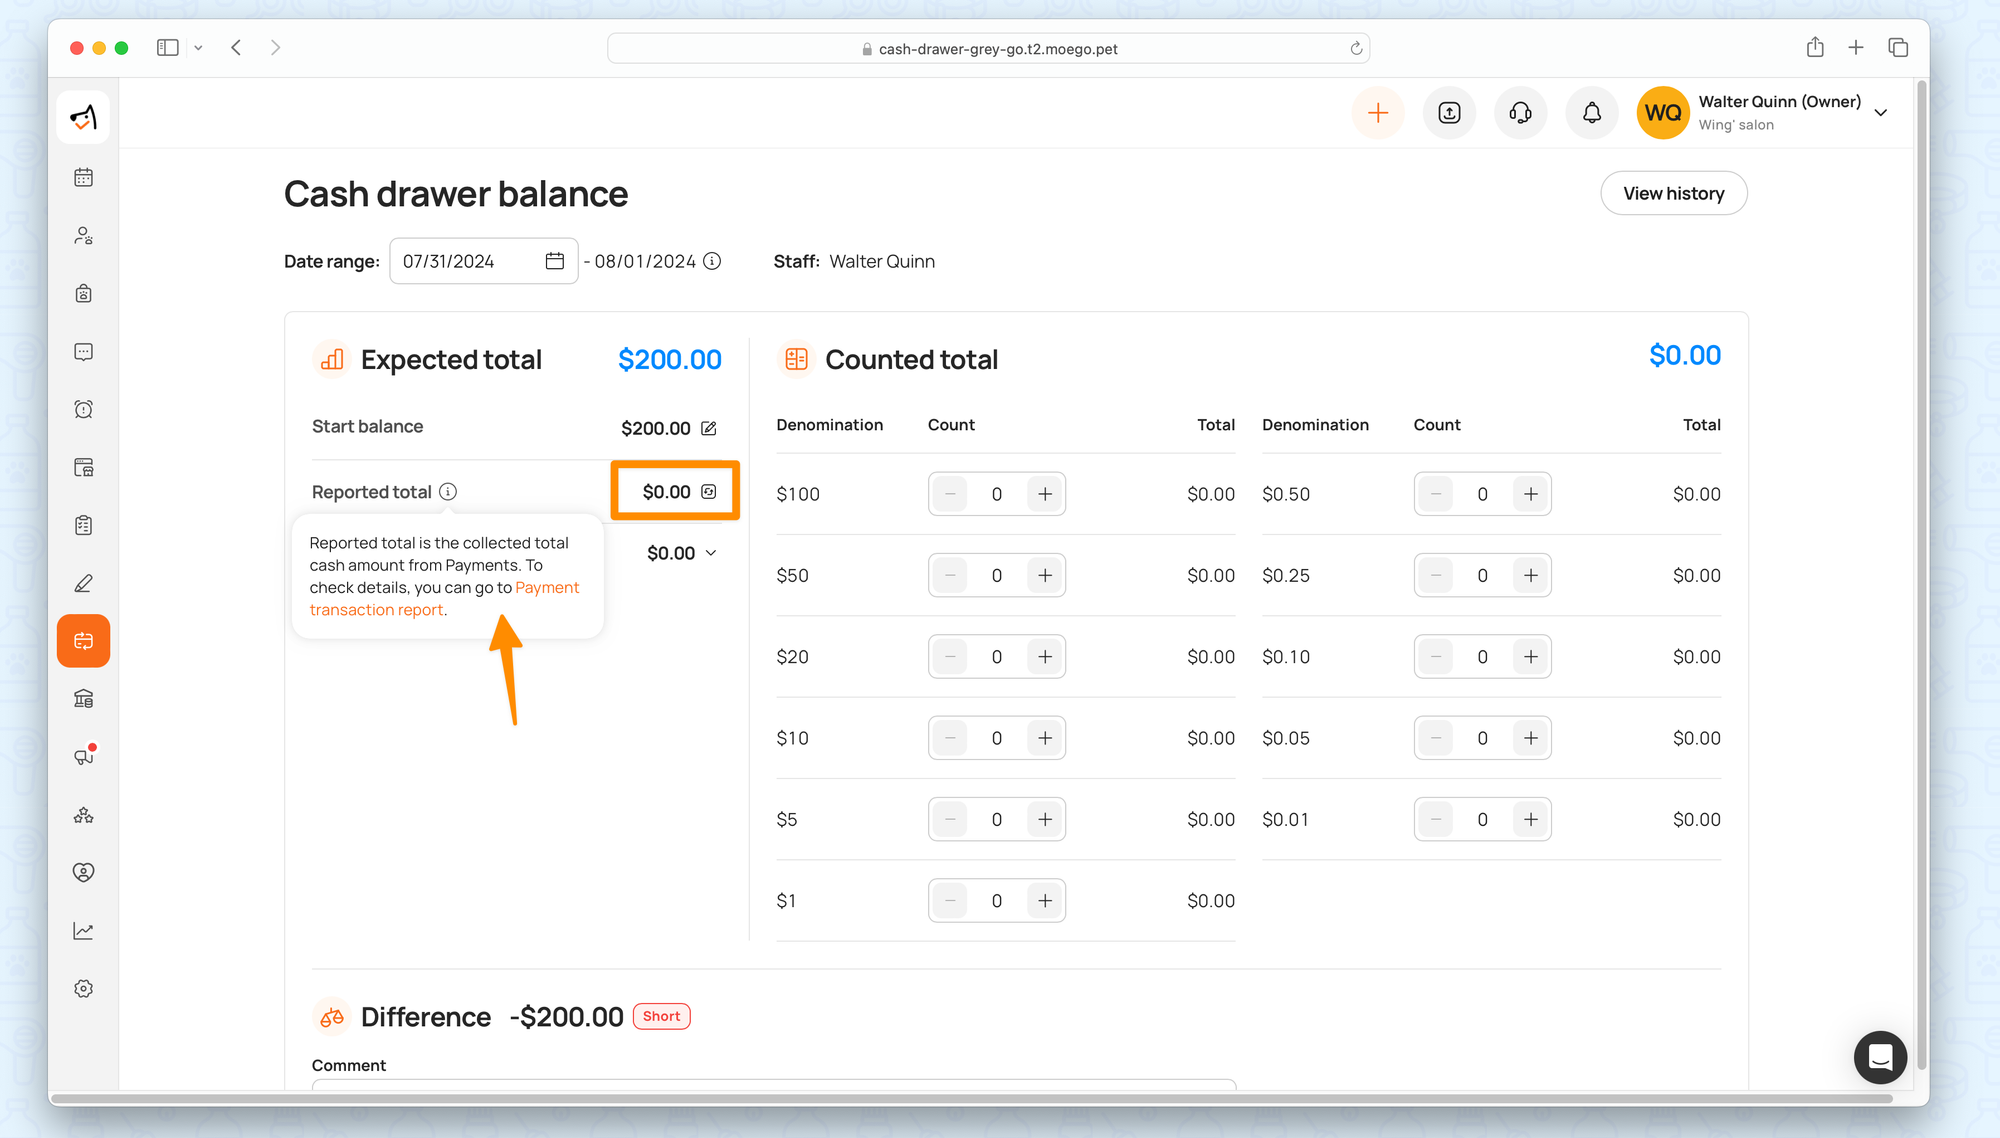The width and height of the screenshot is (2000, 1138).
Task: Open the analytics chart icon in sidebar
Action: point(84,931)
